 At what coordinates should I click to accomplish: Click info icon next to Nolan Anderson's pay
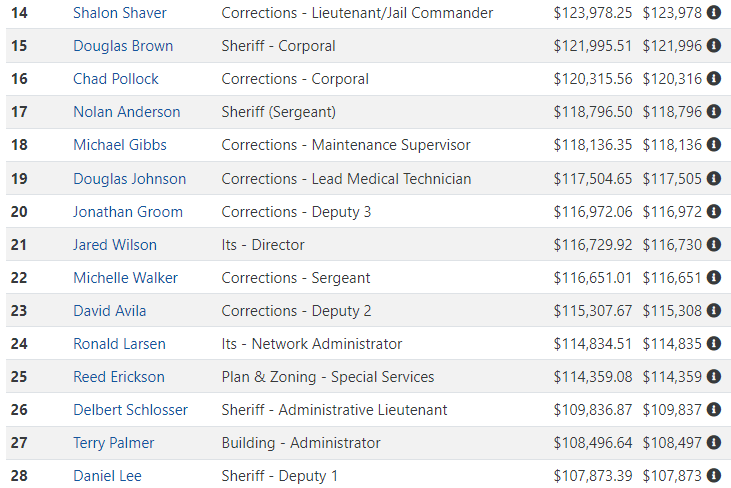pyautogui.click(x=714, y=112)
